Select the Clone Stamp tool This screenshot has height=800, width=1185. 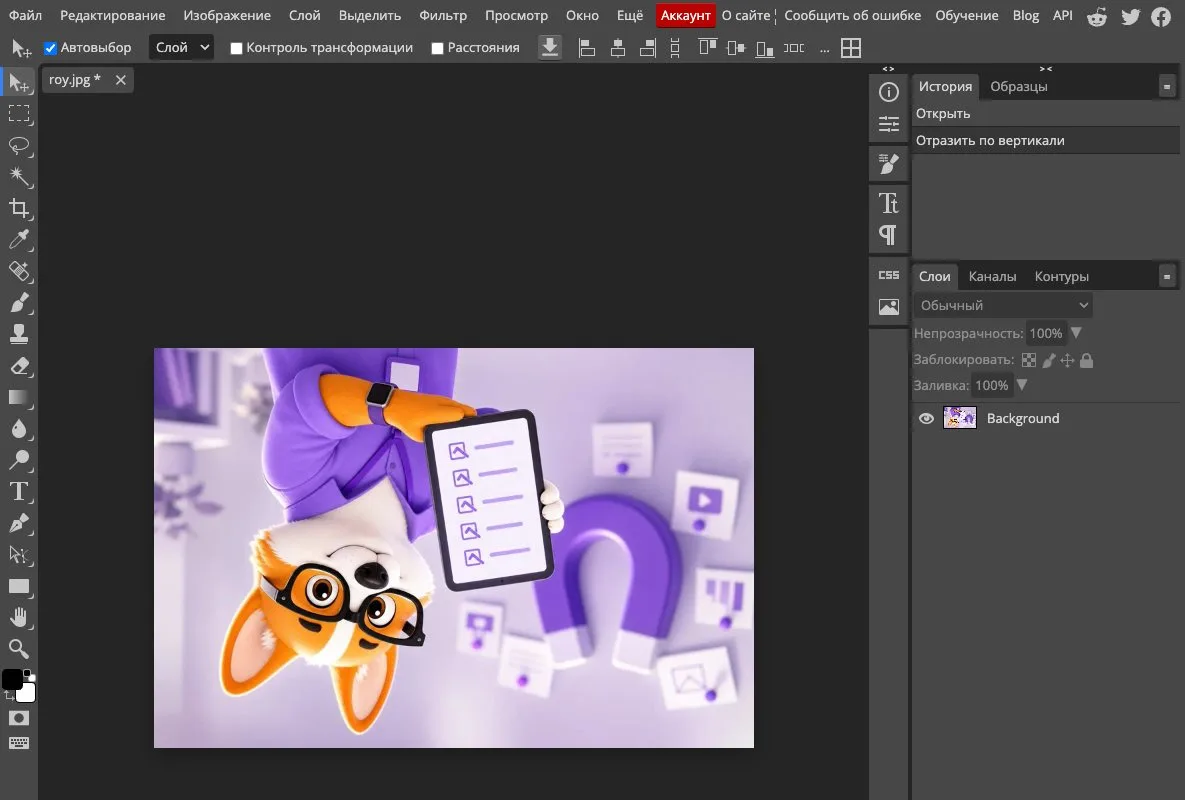coord(19,334)
